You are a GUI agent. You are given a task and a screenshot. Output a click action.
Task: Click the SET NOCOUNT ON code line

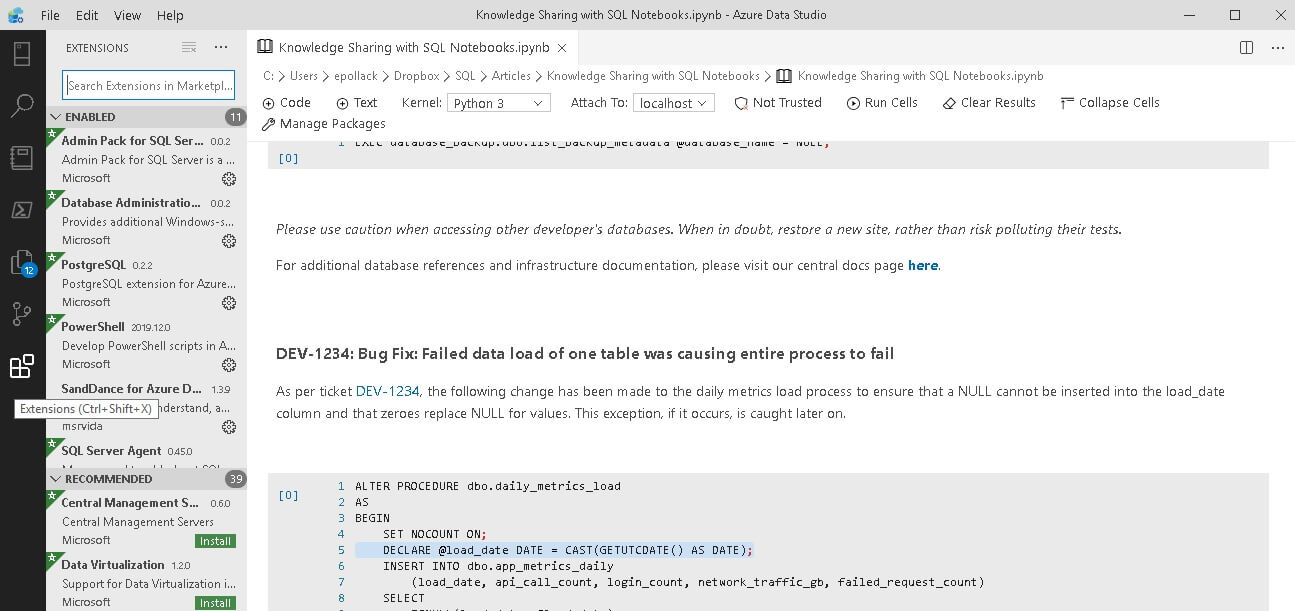(434, 534)
